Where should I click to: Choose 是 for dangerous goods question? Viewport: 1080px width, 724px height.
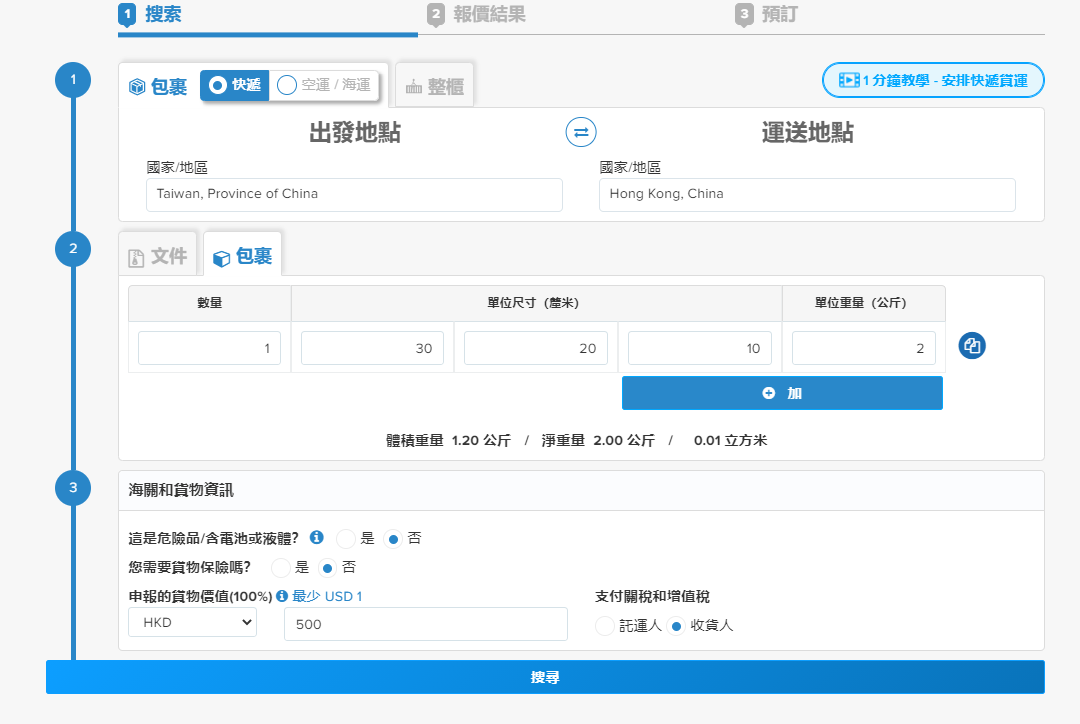pyautogui.click(x=346, y=539)
